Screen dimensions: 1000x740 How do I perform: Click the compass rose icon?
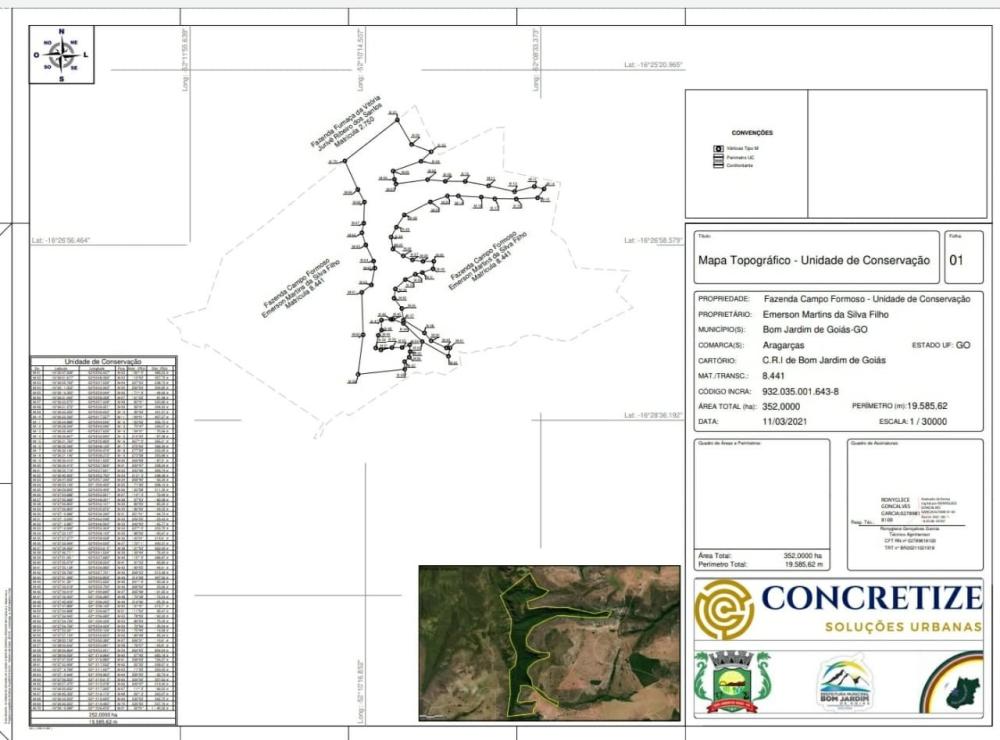[x=61, y=56]
